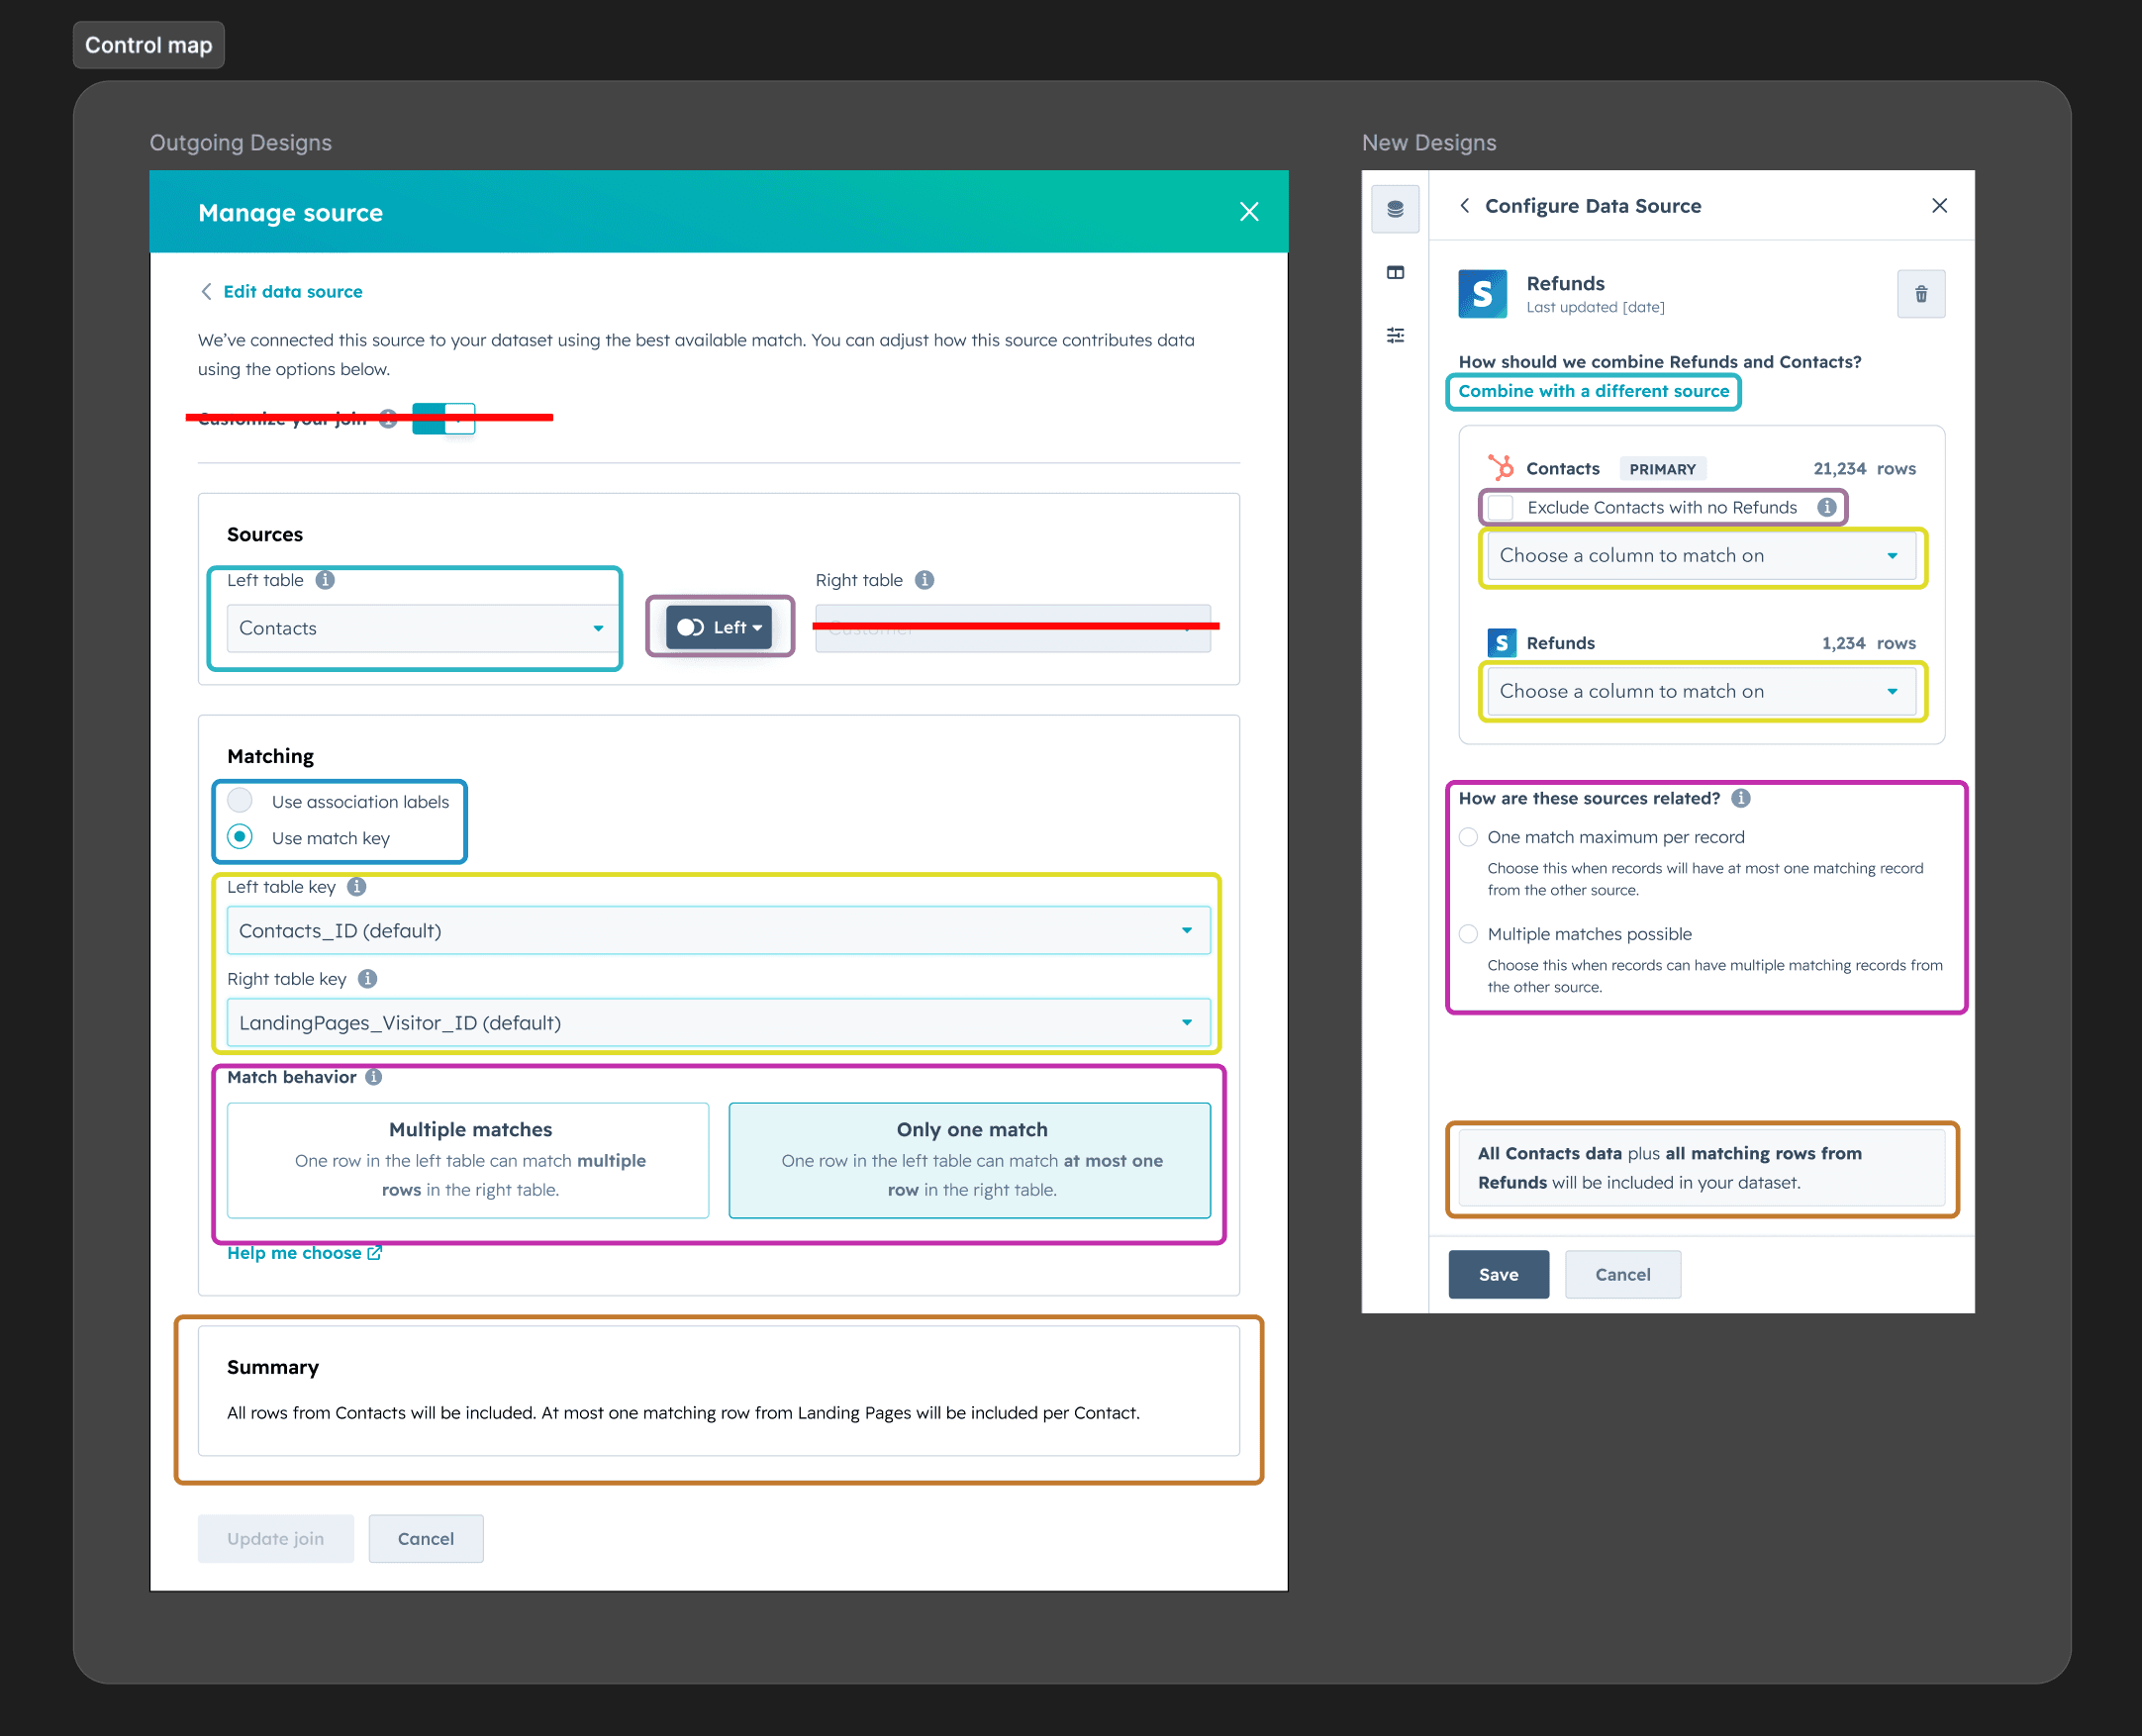Click the sliders filter icon in sidebar

click(x=1395, y=335)
